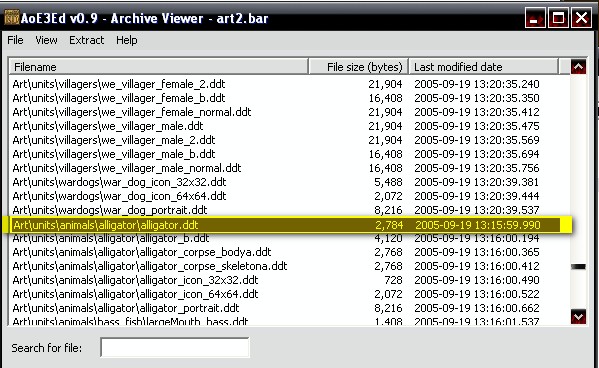Click date 2005-09-19 13:20:39.537 cell
Screen dimensions: 599x368
tap(477, 210)
